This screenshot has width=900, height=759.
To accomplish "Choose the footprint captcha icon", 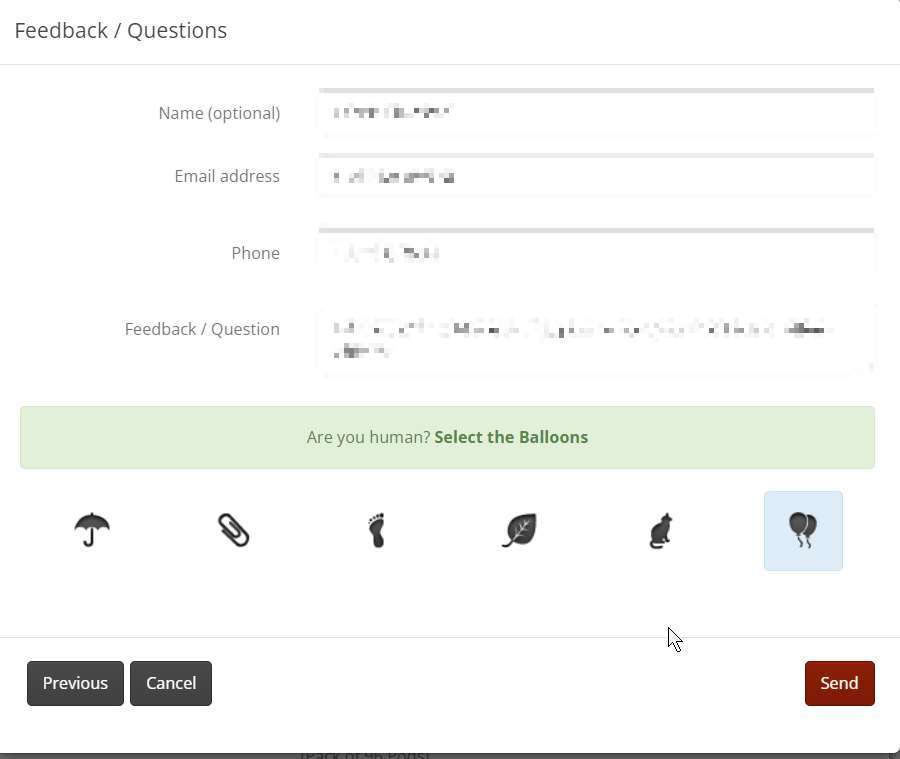I will pos(376,530).
